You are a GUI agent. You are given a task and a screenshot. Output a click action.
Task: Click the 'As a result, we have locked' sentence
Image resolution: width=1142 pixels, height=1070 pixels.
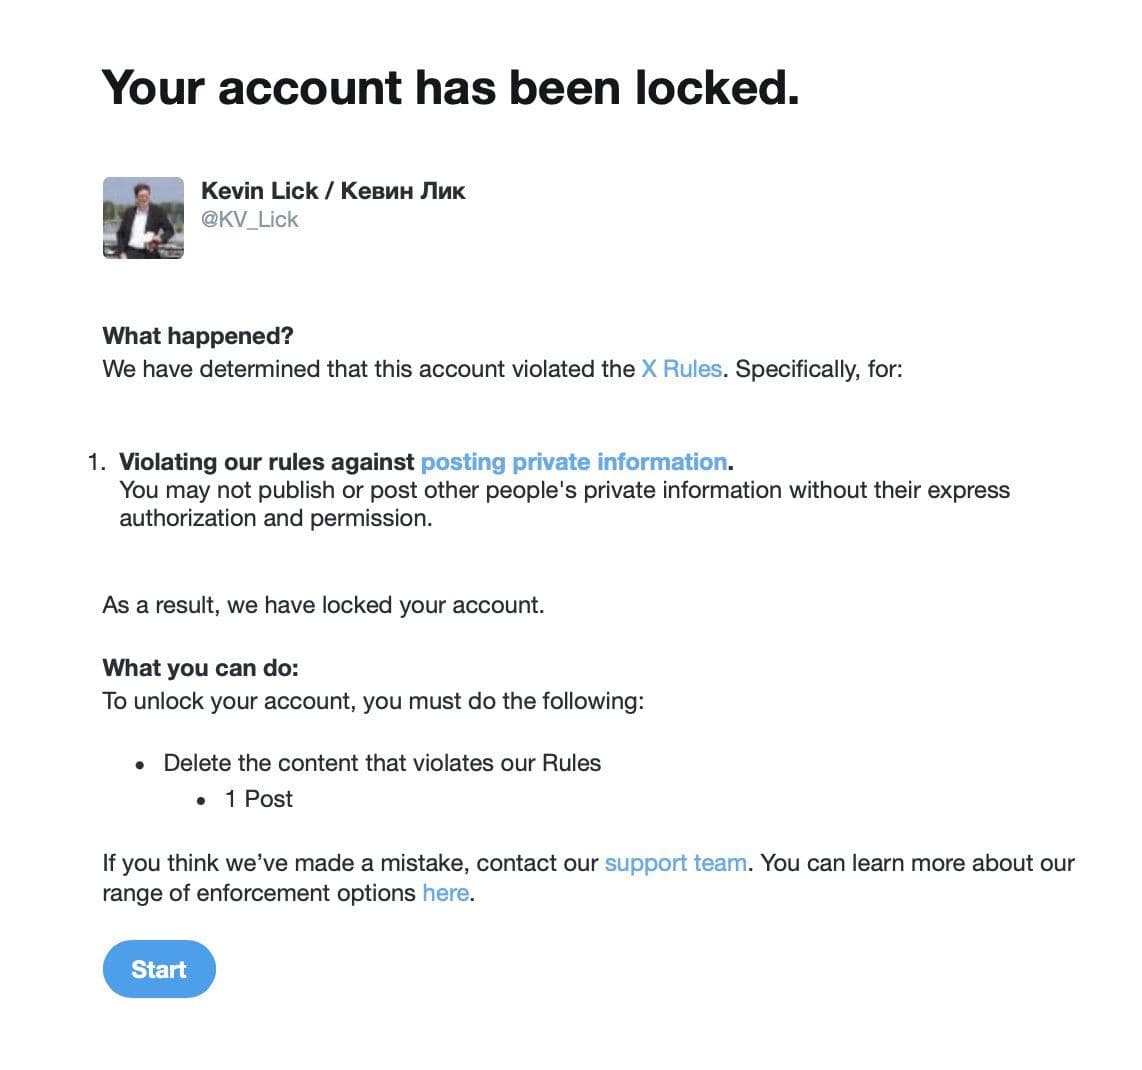click(x=323, y=605)
